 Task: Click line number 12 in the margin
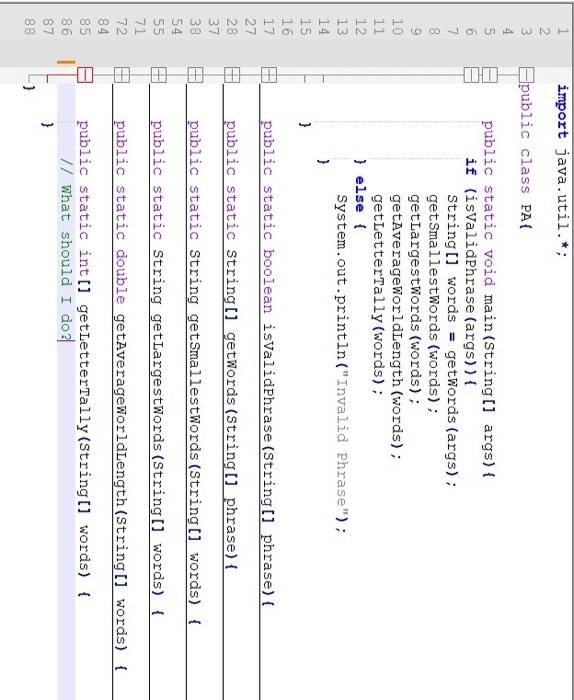click(x=361, y=27)
